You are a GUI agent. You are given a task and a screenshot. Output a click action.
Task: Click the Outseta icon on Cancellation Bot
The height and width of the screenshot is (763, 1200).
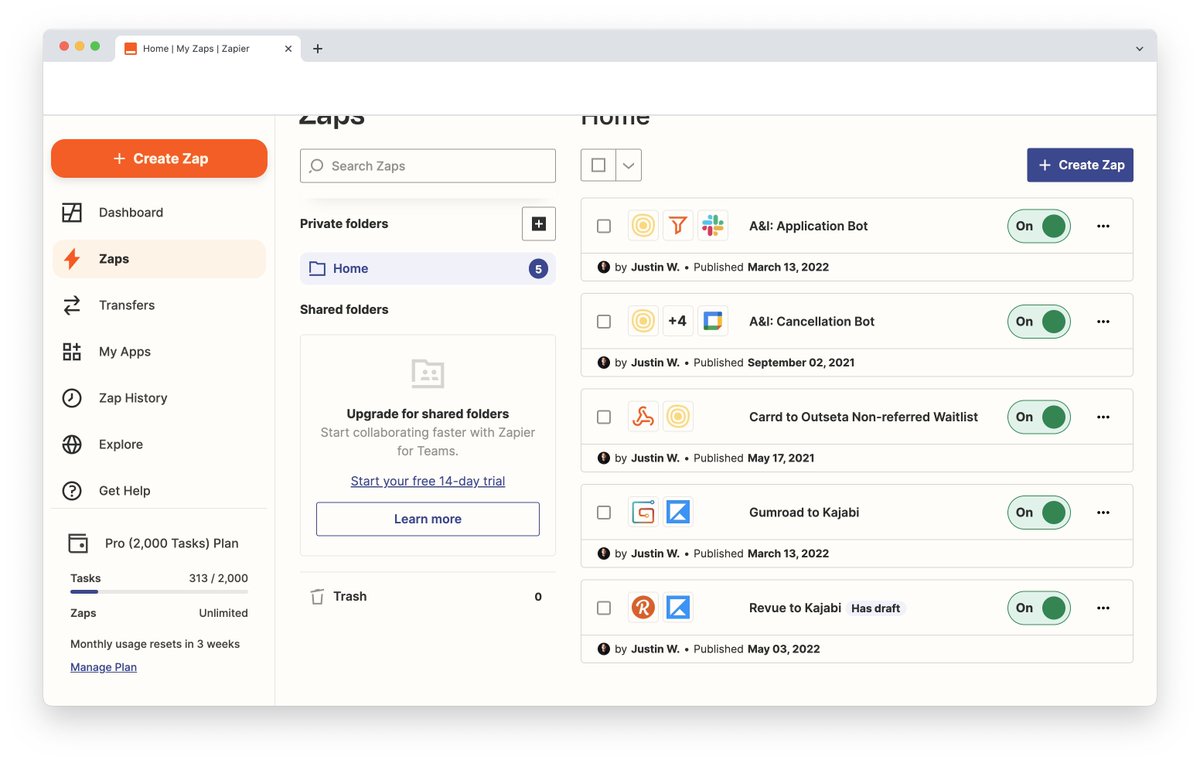click(x=644, y=322)
